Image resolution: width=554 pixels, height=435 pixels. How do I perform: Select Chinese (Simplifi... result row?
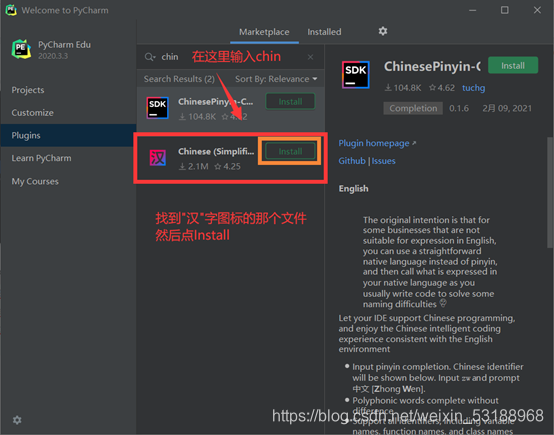(230, 158)
